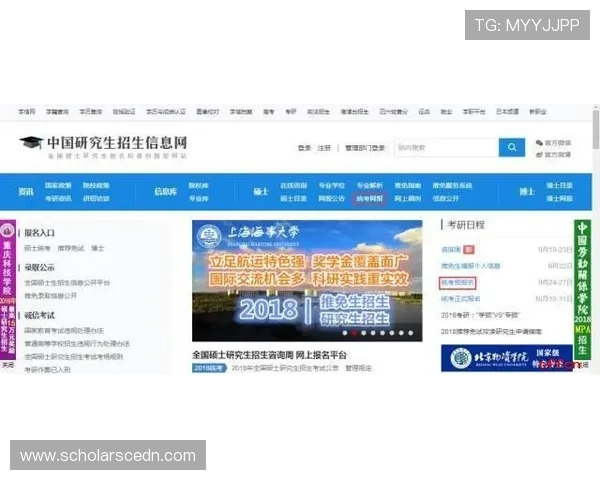The width and height of the screenshot is (600, 480).
Task: Click 专业库 in blue nav bar
Action: [x=199, y=198]
